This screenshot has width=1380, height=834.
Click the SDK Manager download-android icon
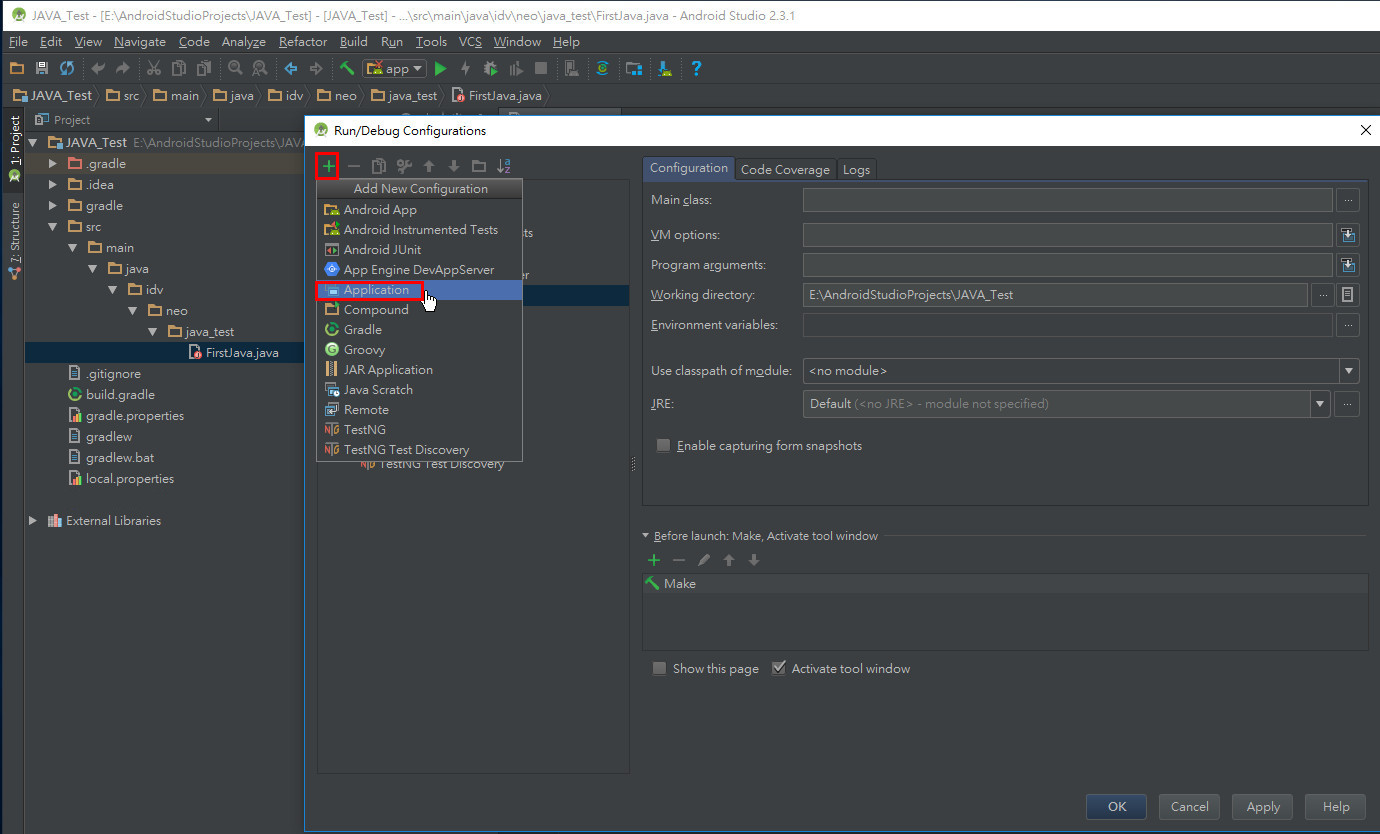pyautogui.click(x=665, y=68)
